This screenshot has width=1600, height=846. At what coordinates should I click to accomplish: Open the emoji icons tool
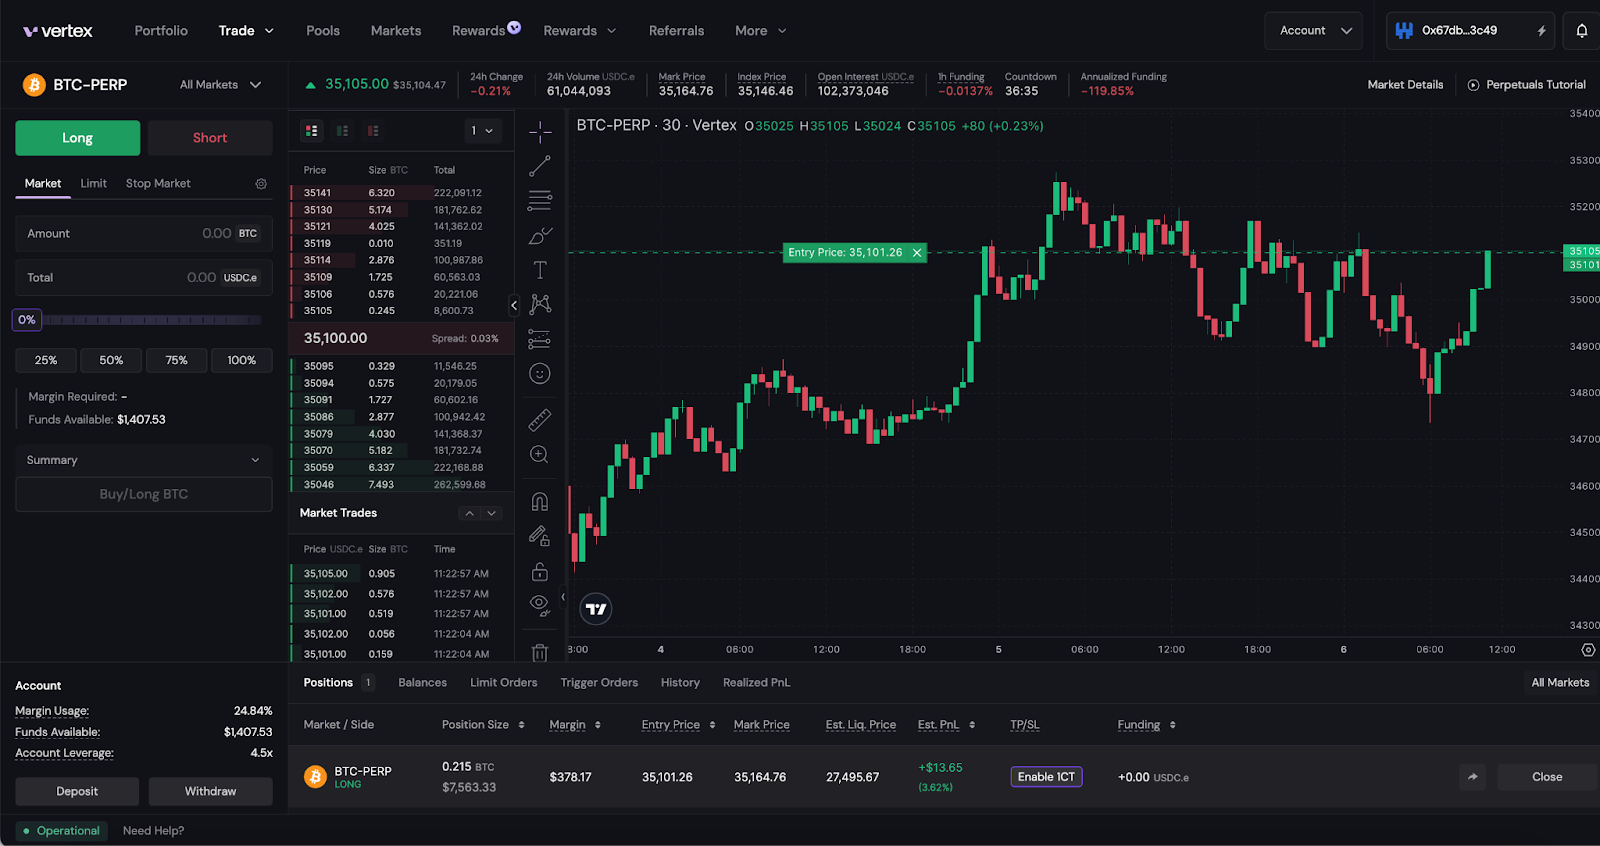click(539, 374)
